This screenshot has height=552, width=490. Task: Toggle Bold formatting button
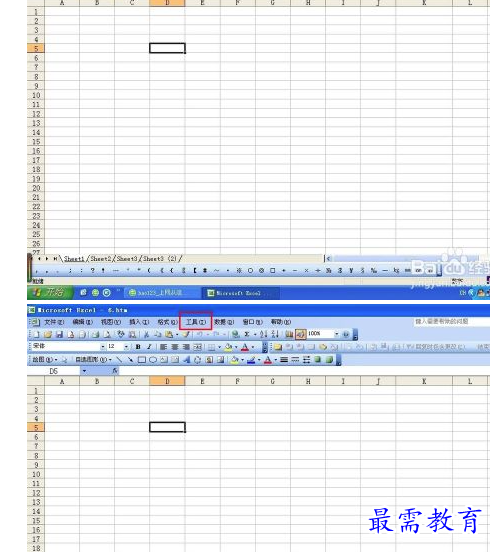pyautogui.click(x=138, y=347)
